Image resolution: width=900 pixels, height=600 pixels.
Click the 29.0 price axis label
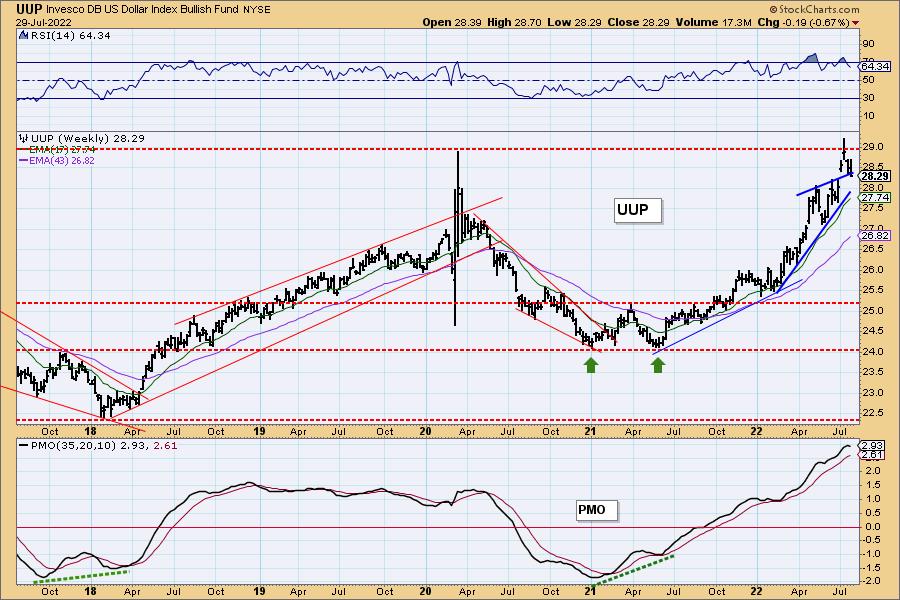click(x=871, y=147)
